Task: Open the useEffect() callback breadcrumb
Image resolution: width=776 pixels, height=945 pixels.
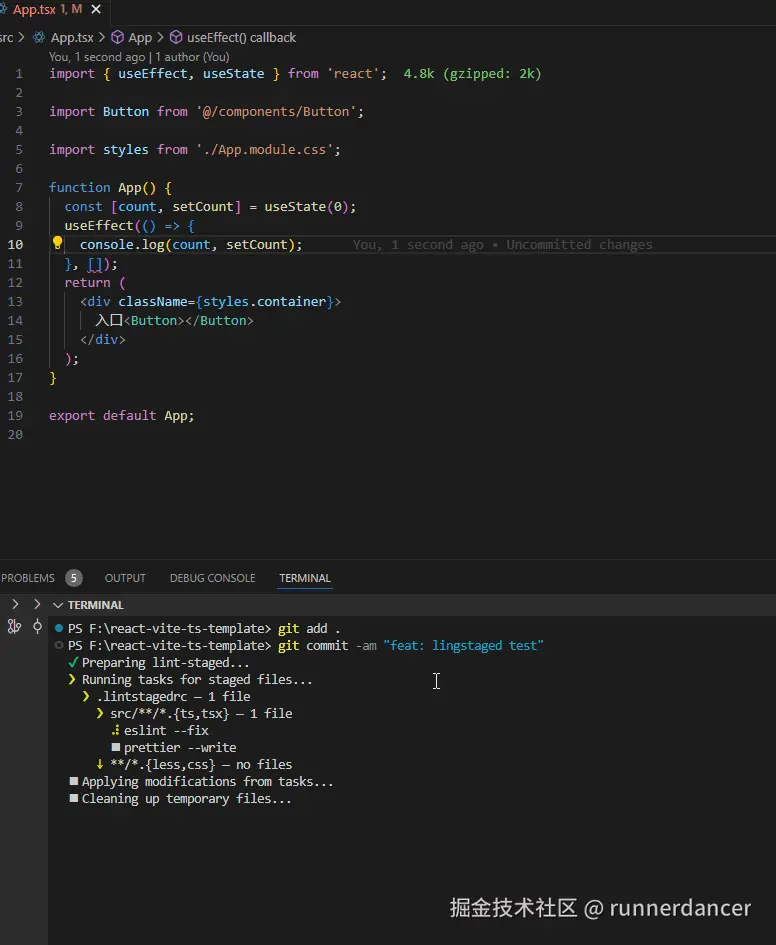Action: pyautogui.click(x=241, y=37)
